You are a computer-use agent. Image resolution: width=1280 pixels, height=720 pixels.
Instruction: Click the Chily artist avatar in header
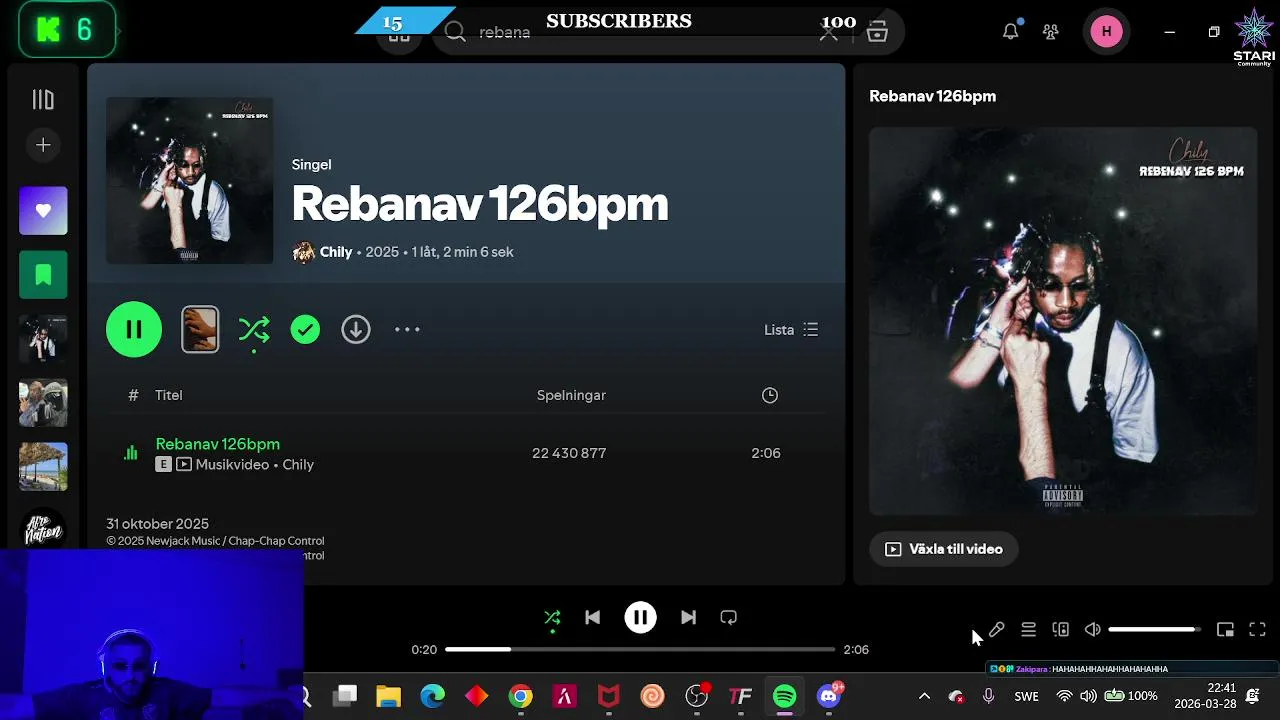(304, 252)
